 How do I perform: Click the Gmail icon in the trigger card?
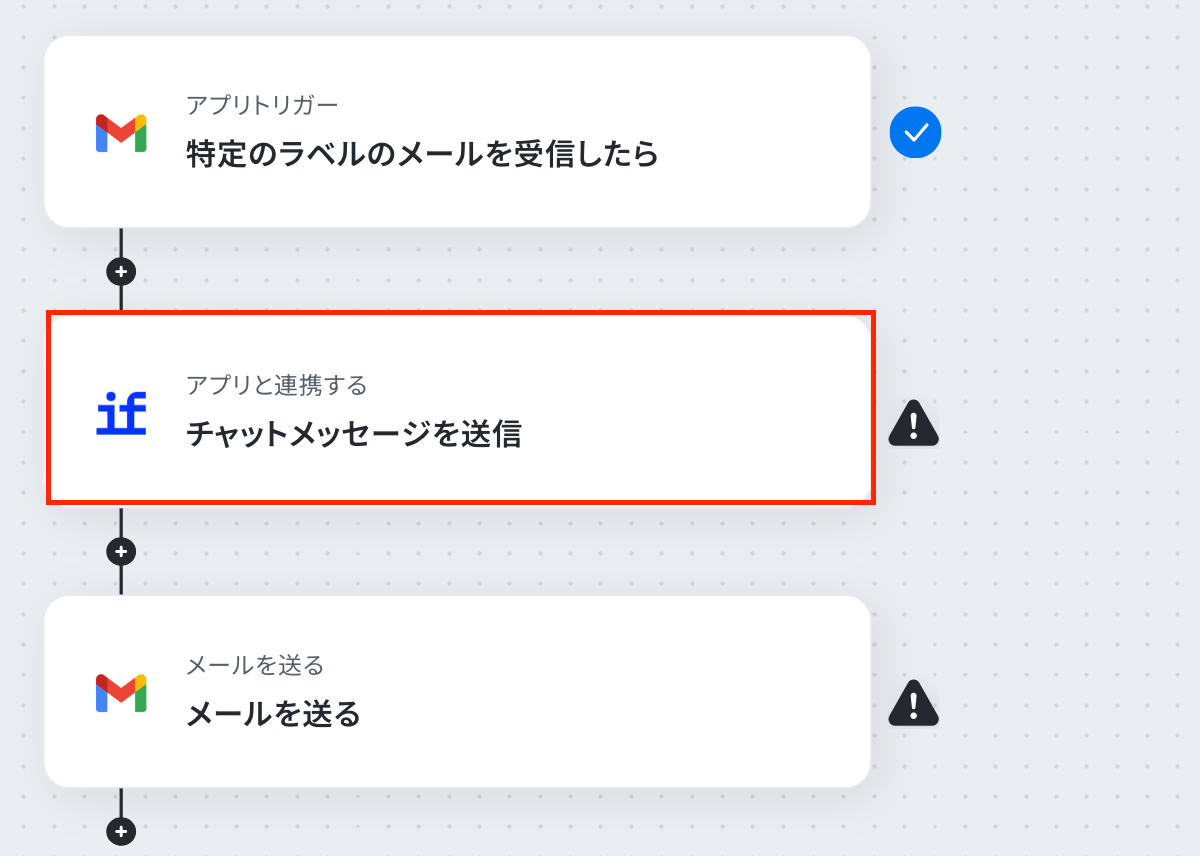point(121,133)
